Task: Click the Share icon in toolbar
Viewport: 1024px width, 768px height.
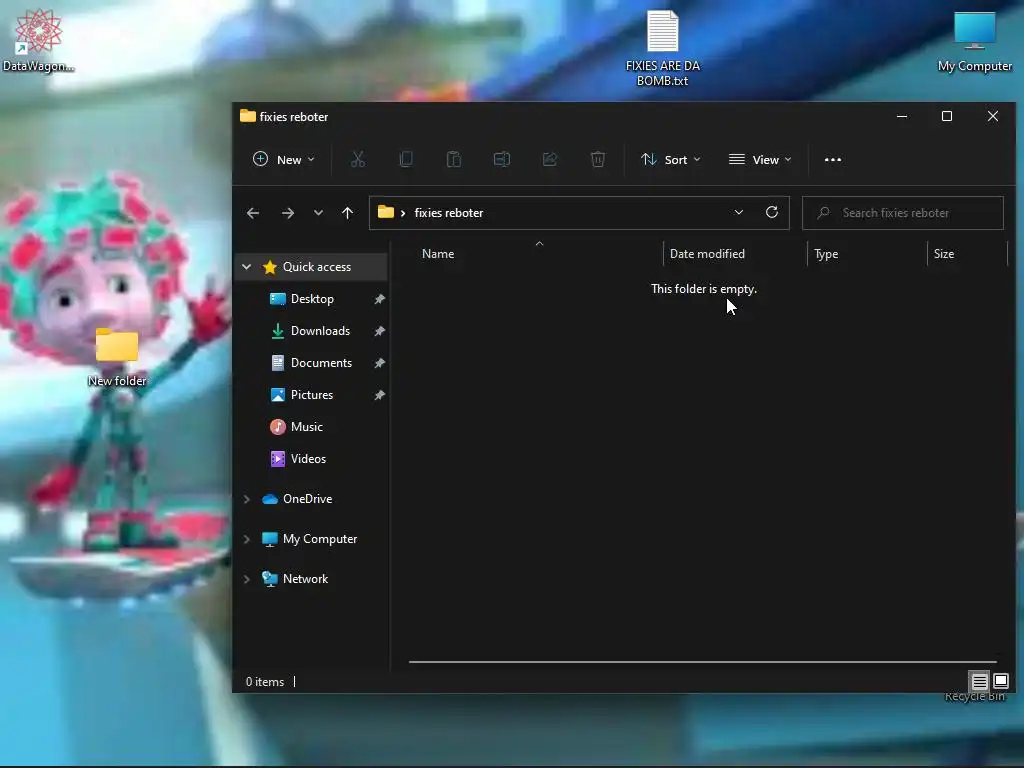Action: pos(550,159)
